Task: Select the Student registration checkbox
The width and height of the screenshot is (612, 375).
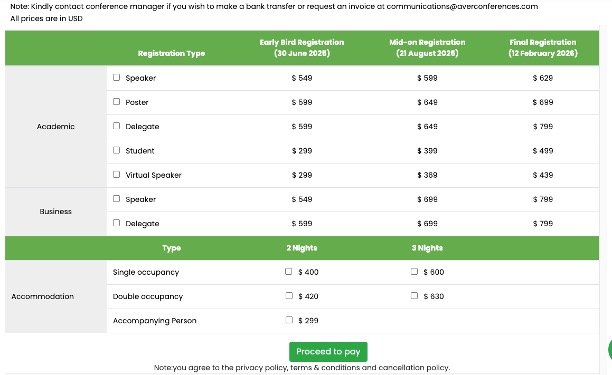Action: (116, 150)
